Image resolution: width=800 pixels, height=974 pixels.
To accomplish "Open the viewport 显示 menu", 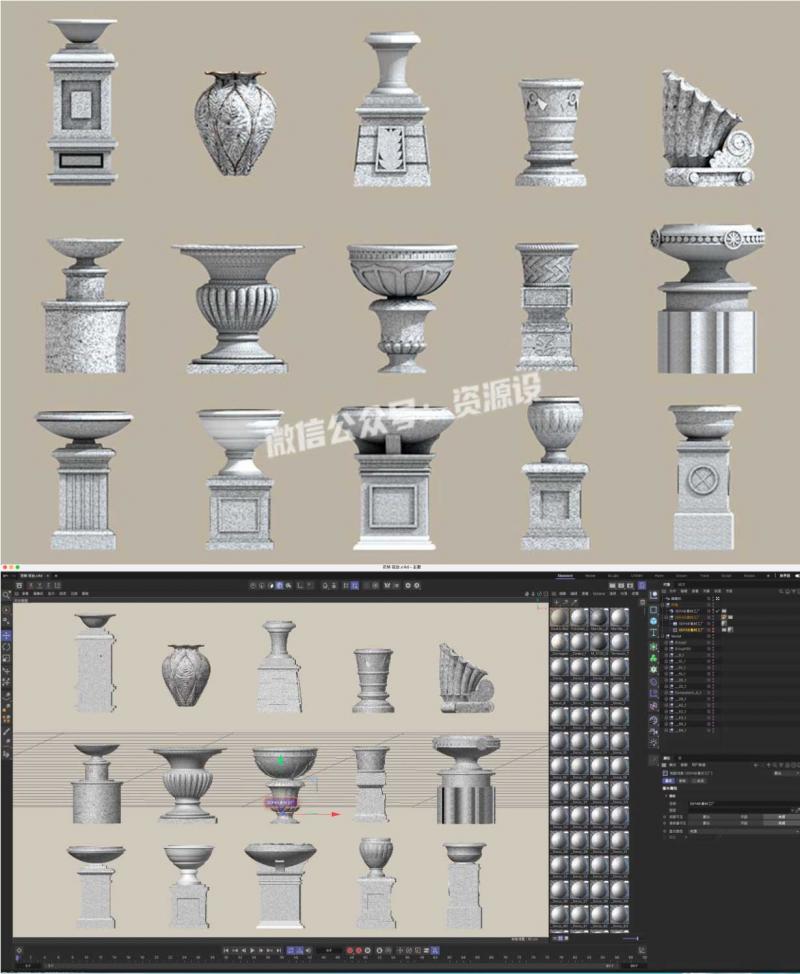I will [x=51, y=593].
